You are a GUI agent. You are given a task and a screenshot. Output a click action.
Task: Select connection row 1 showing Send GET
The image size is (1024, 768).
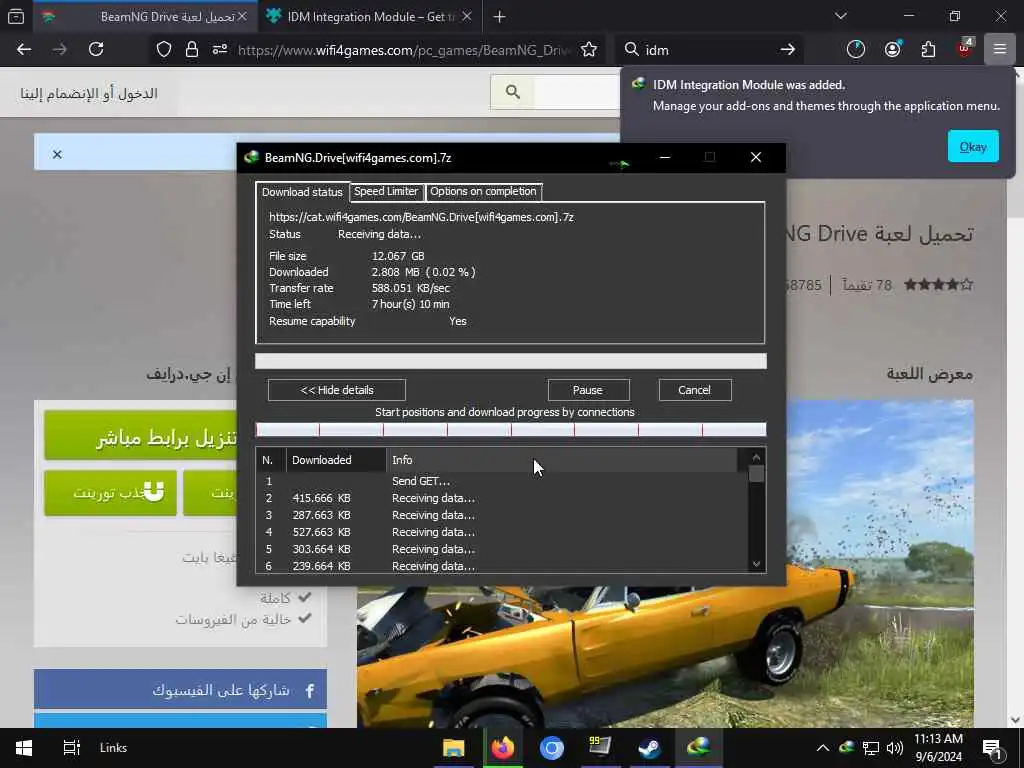click(x=502, y=481)
